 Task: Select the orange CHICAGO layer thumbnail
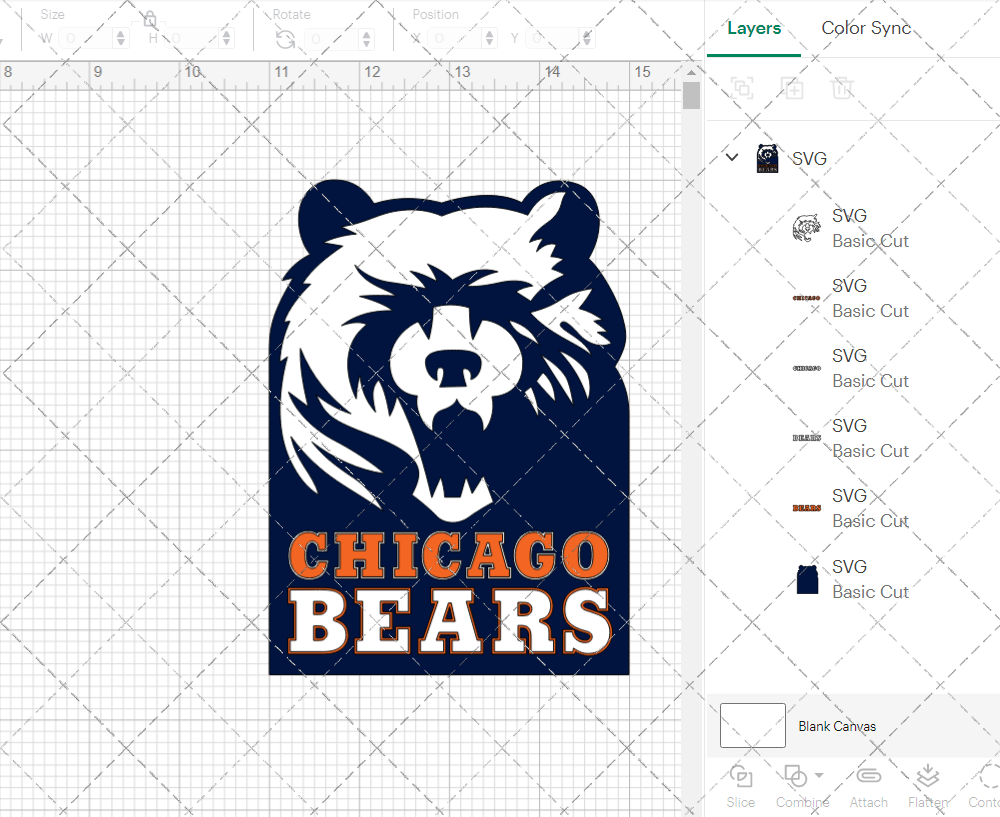click(x=807, y=298)
